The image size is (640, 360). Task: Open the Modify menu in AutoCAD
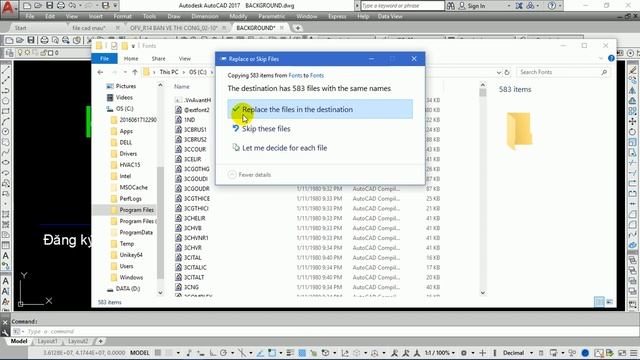[x=238, y=16]
